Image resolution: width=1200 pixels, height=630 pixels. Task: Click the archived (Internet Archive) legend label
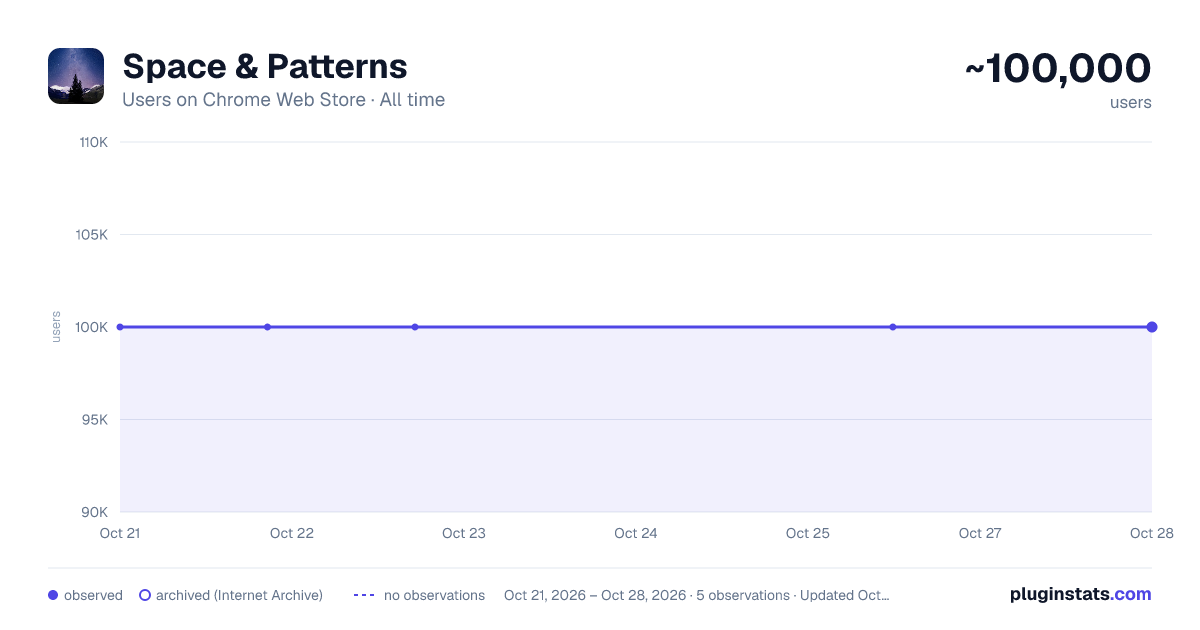coord(239,595)
